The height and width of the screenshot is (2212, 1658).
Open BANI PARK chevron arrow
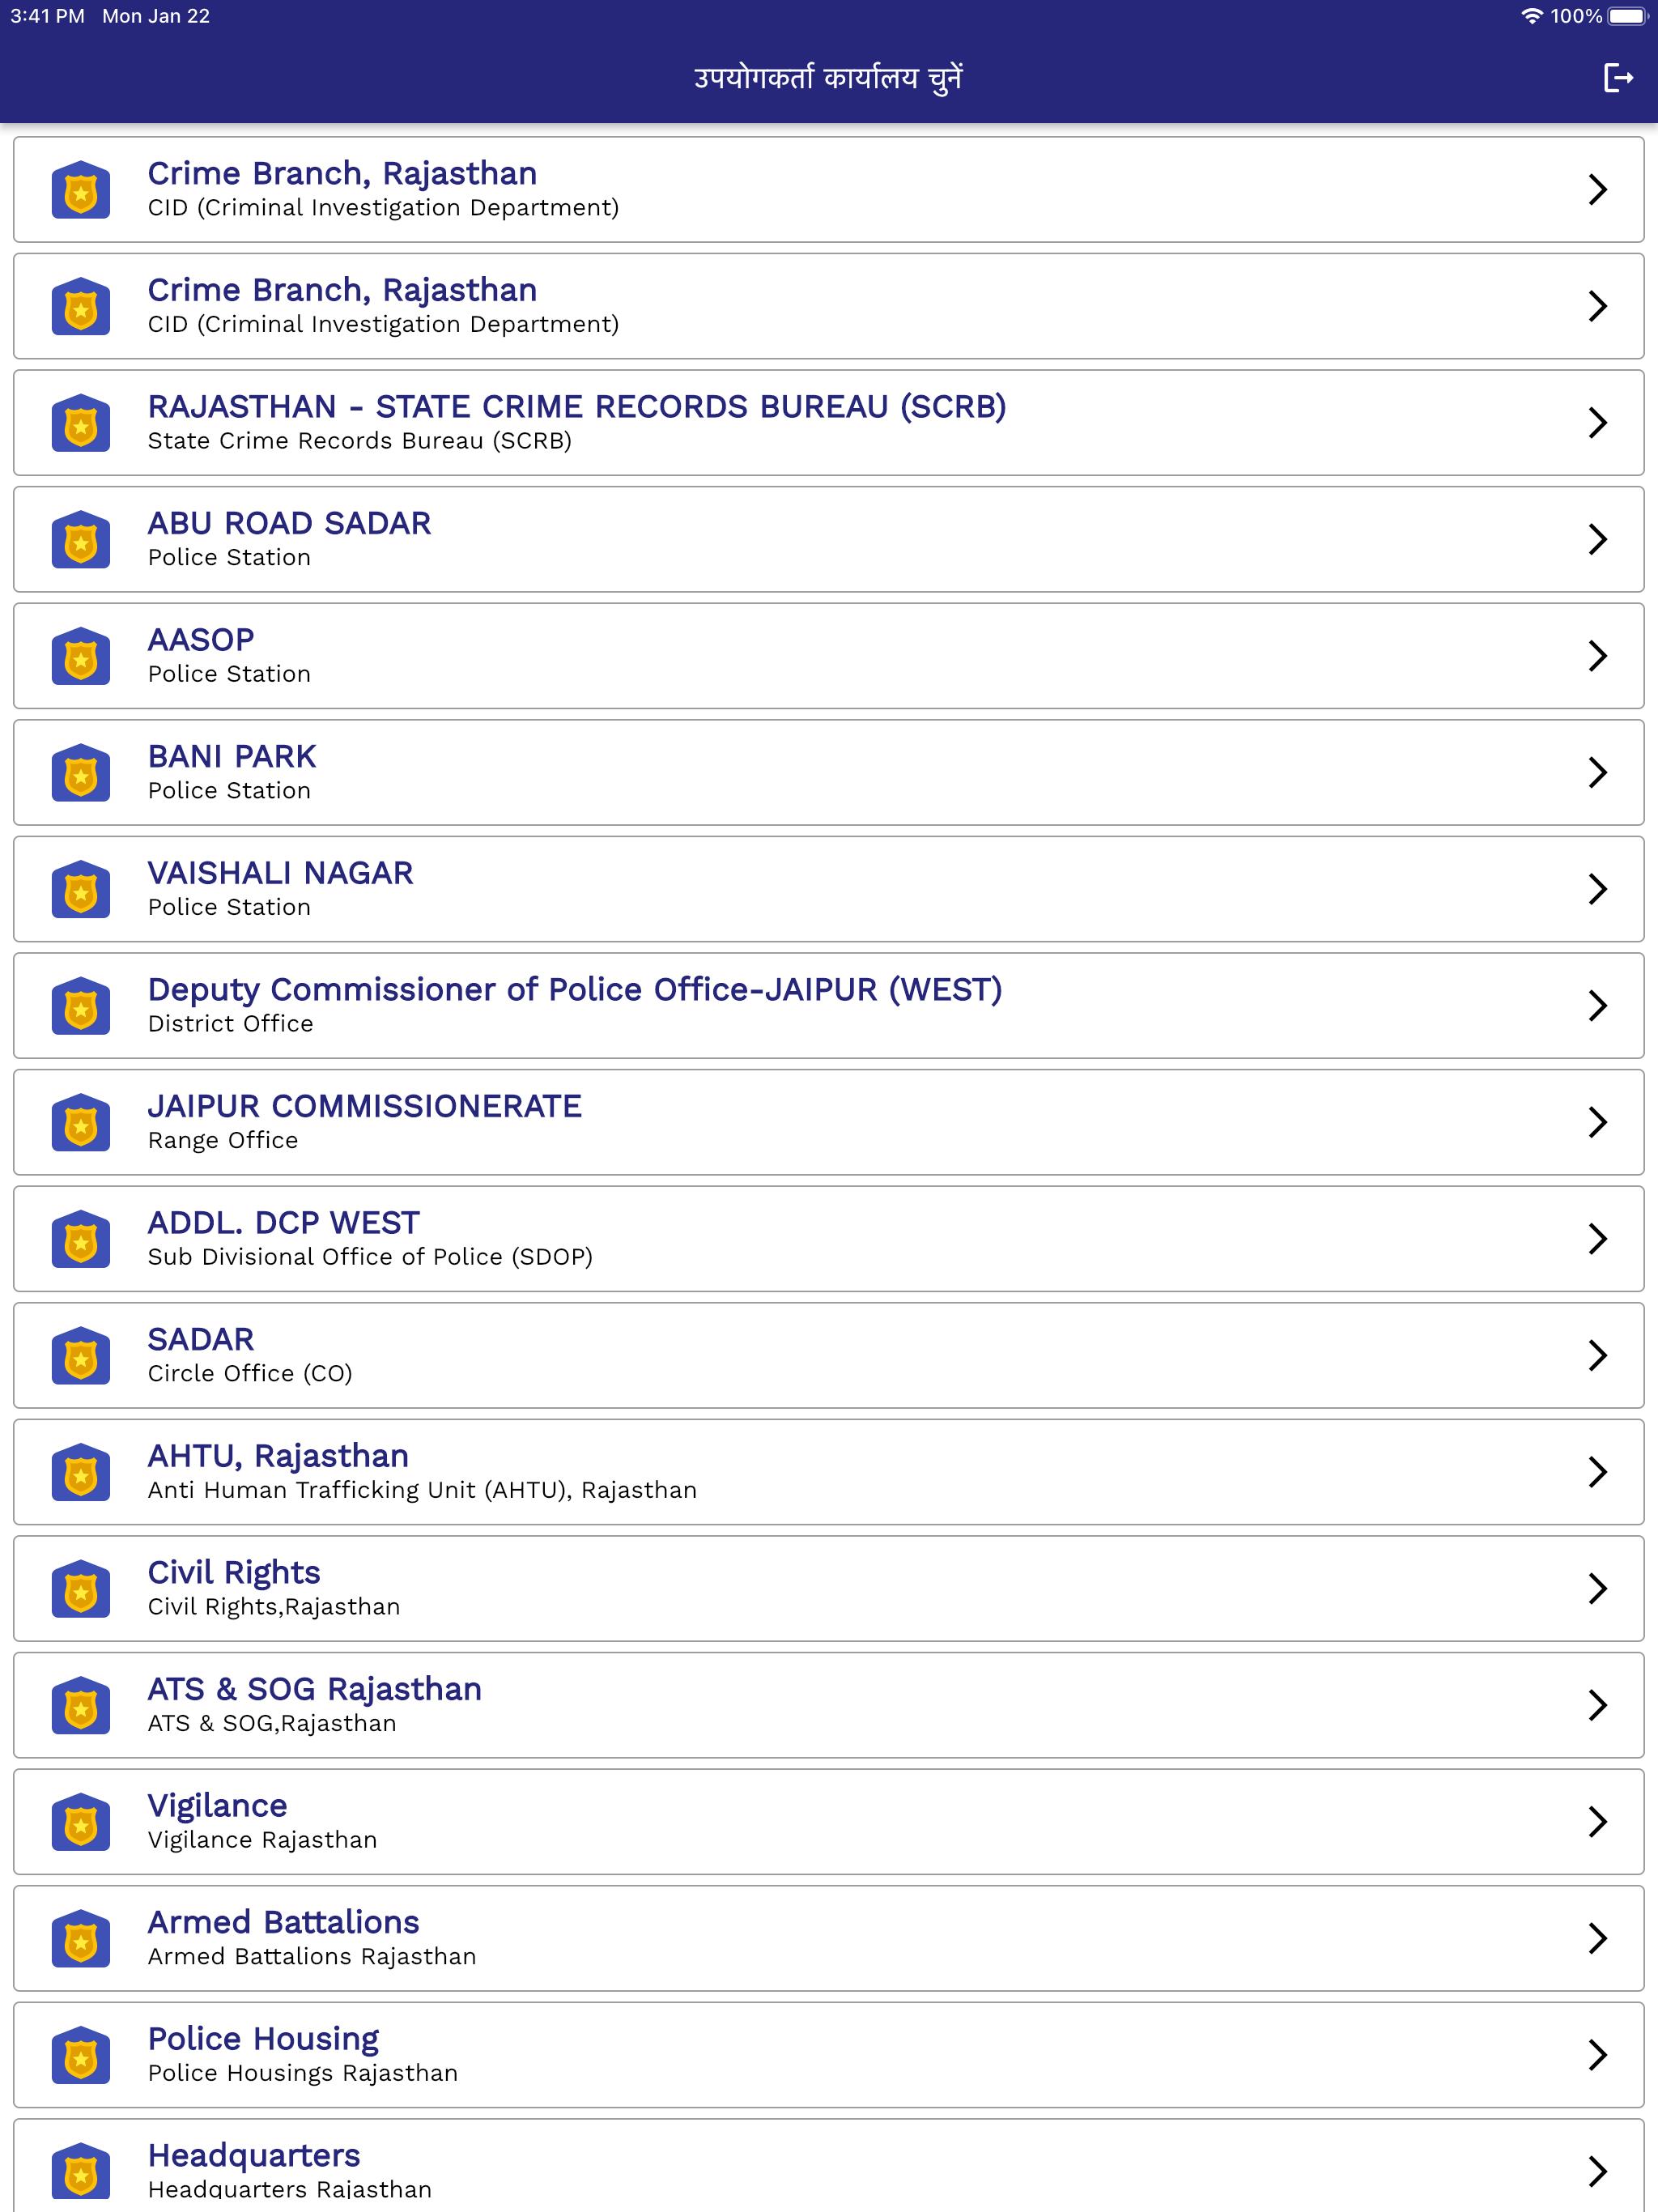[1598, 773]
